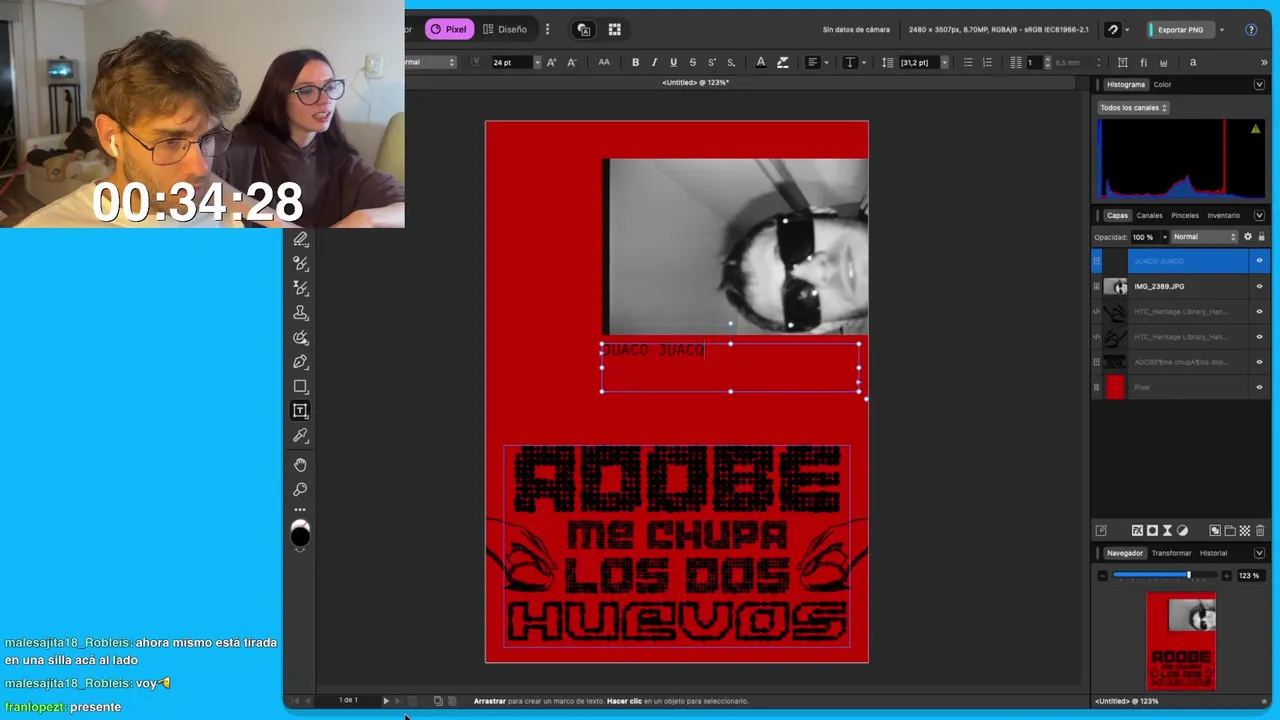Delete layer with trash icon
Image resolution: width=1280 pixels, height=720 pixels.
pyautogui.click(x=1260, y=530)
